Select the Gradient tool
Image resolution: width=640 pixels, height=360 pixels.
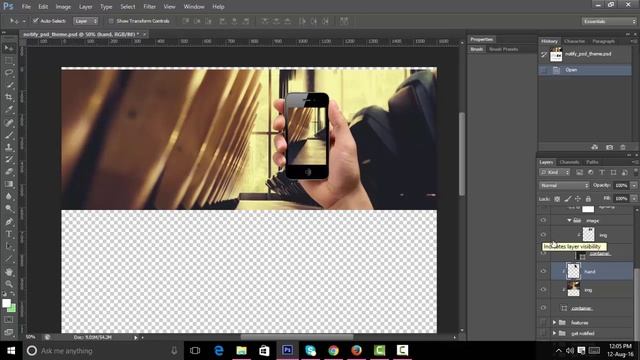click(9, 184)
